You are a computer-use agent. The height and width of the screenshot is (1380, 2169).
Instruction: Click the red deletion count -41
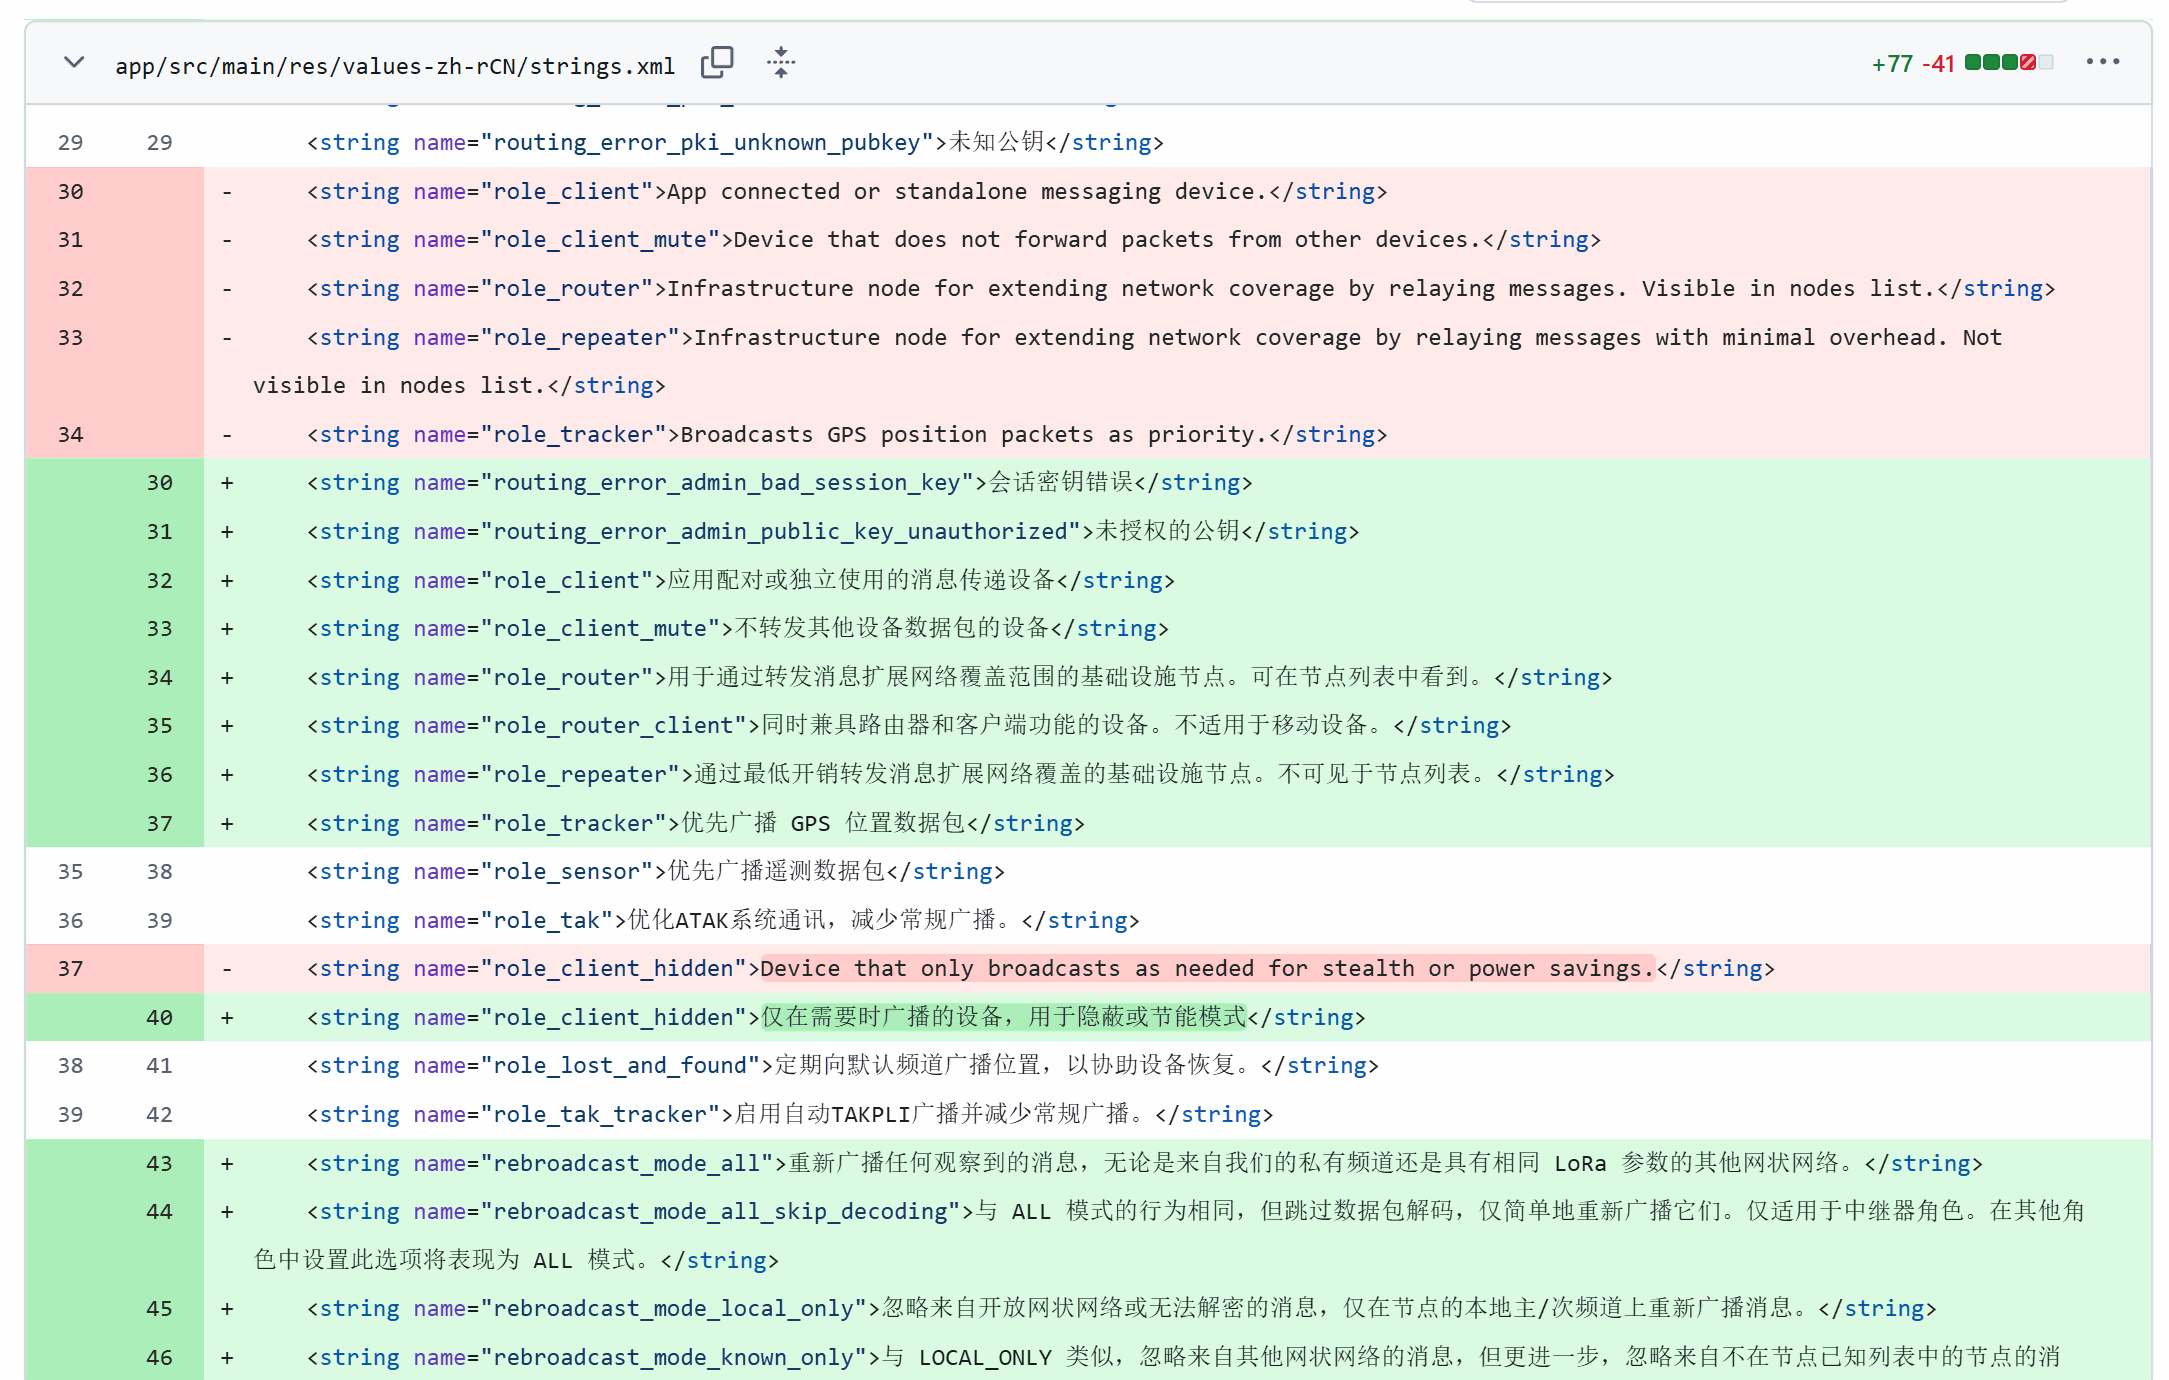(1938, 62)
